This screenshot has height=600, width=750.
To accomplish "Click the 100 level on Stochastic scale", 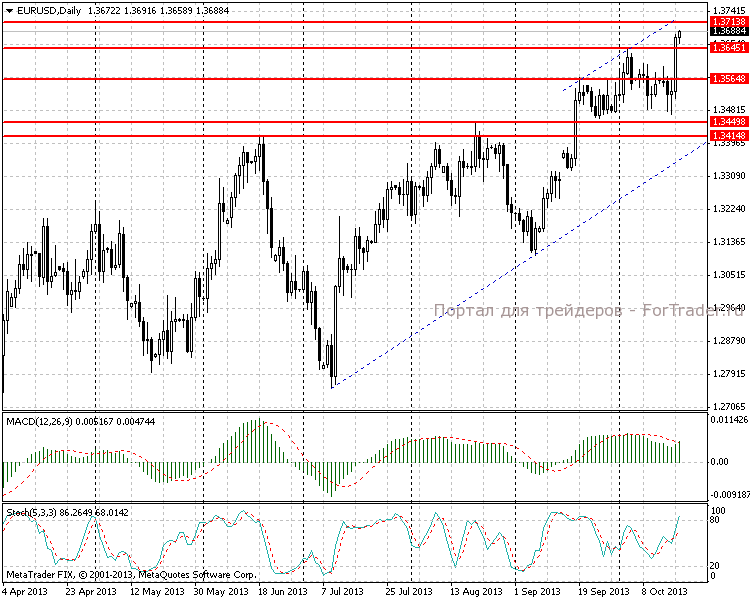I will coord(718,511).
